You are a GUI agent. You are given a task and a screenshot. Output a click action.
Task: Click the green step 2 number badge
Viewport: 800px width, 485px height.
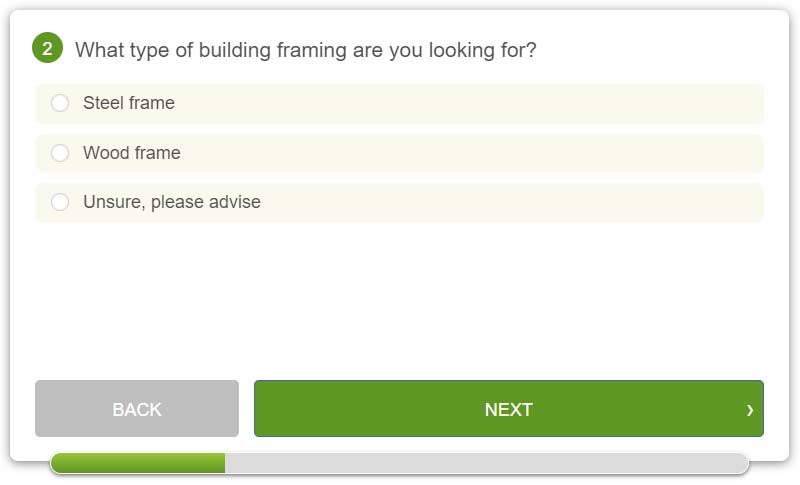tap(47, 48)
